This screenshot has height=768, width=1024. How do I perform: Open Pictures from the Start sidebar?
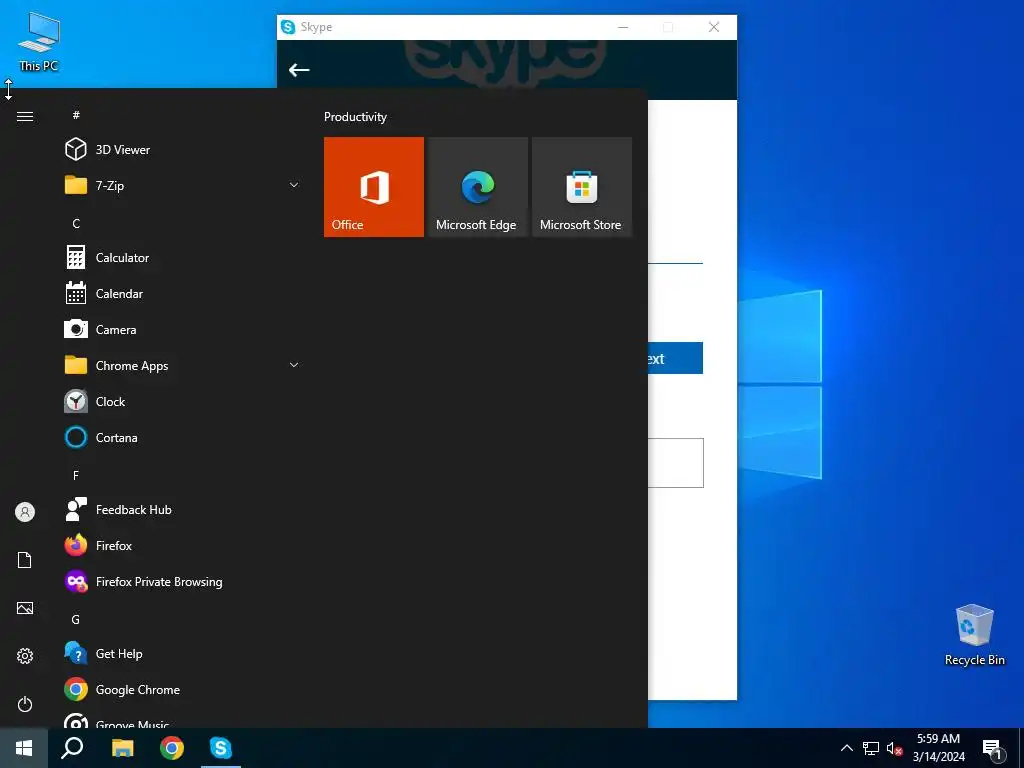[25, 608]
